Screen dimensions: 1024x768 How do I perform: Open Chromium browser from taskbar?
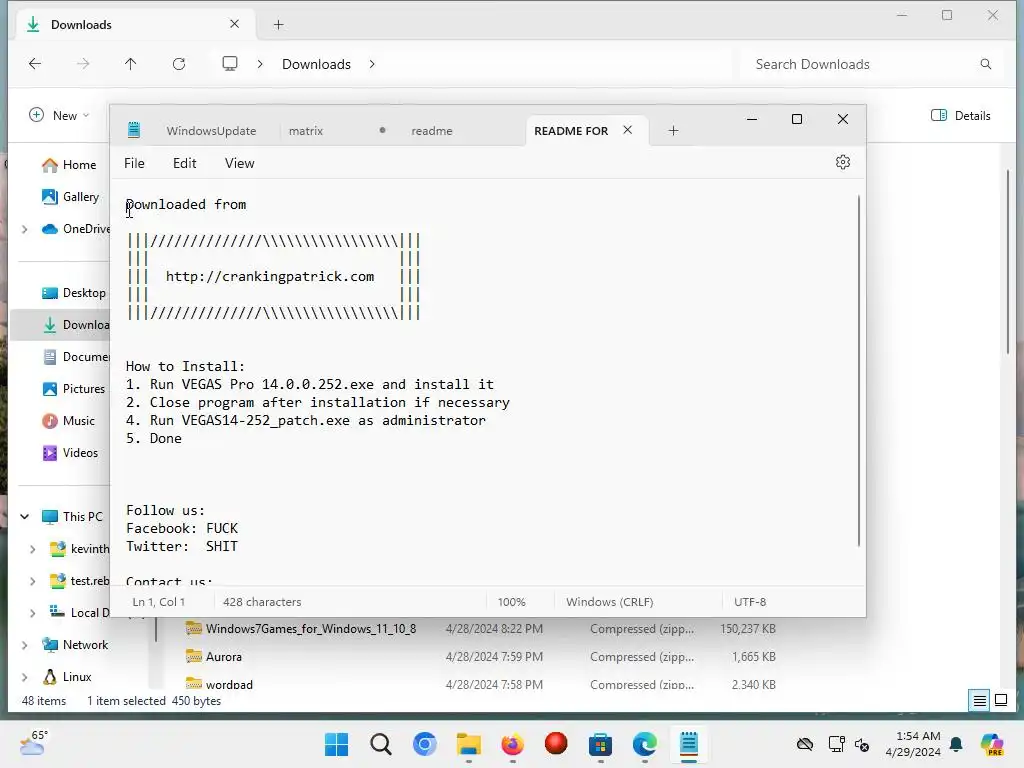coord(424,744)
